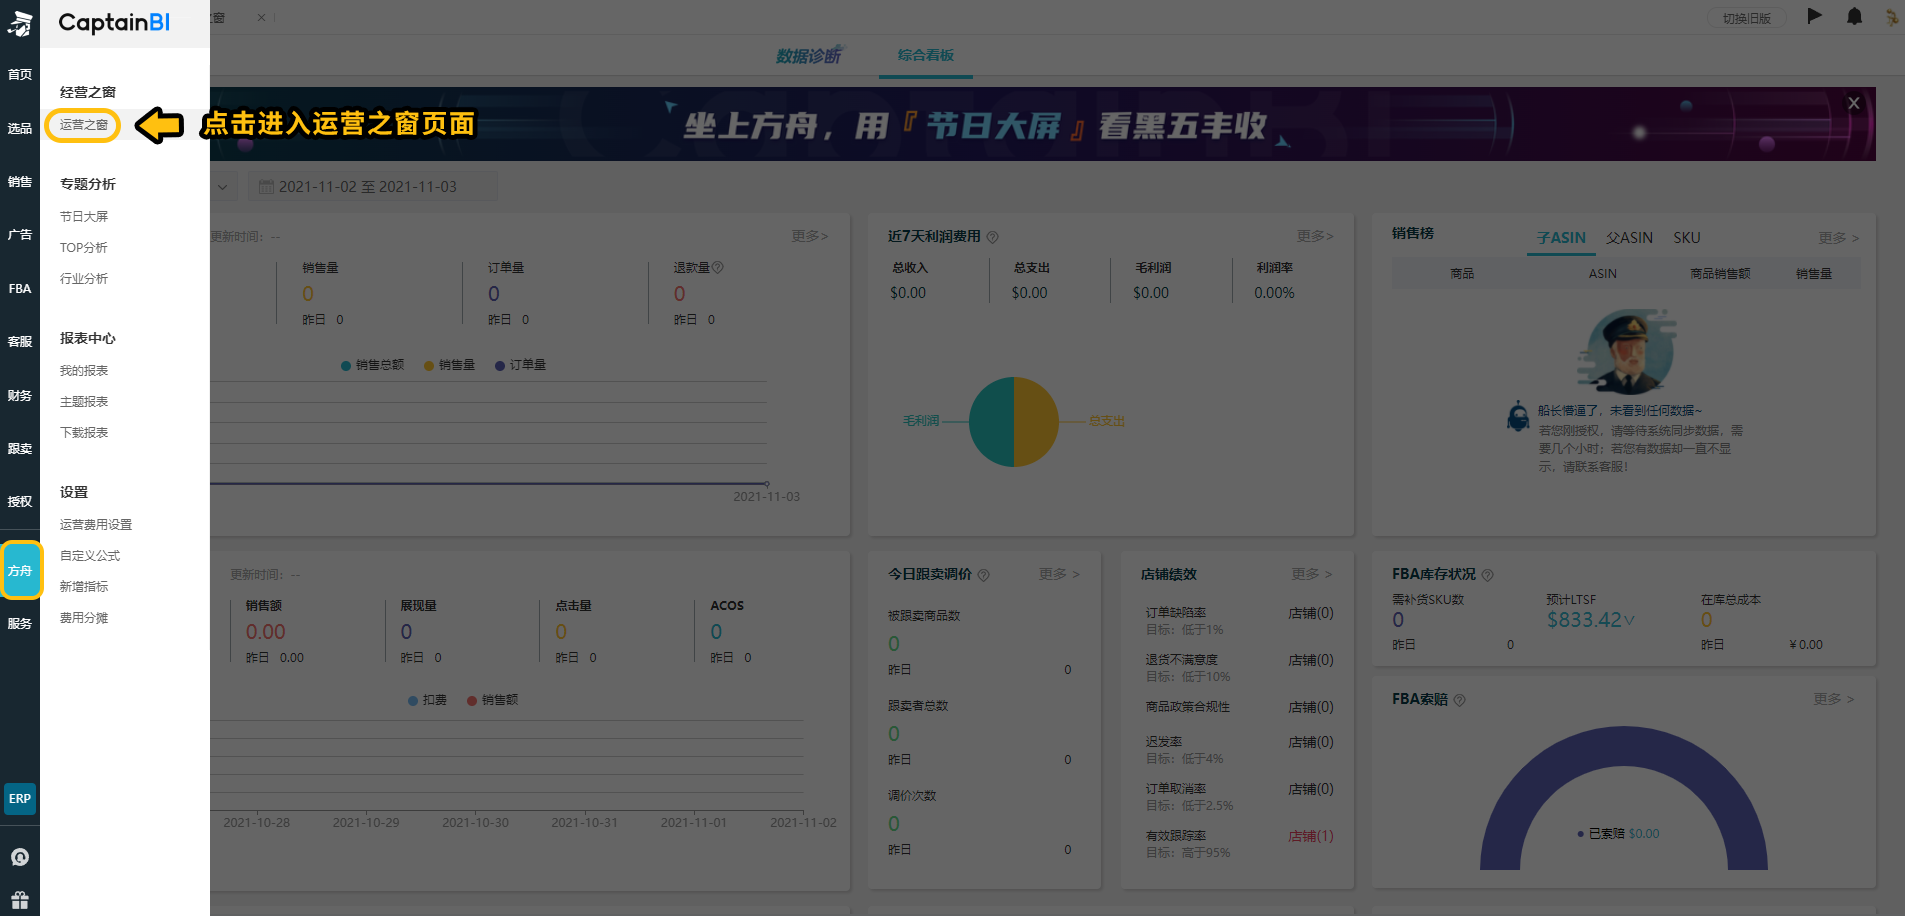Click 更多 in 今日跟卖调价 panel
The height and width of the screenshot is (916, 1905).
click(x=1059, y=574)
